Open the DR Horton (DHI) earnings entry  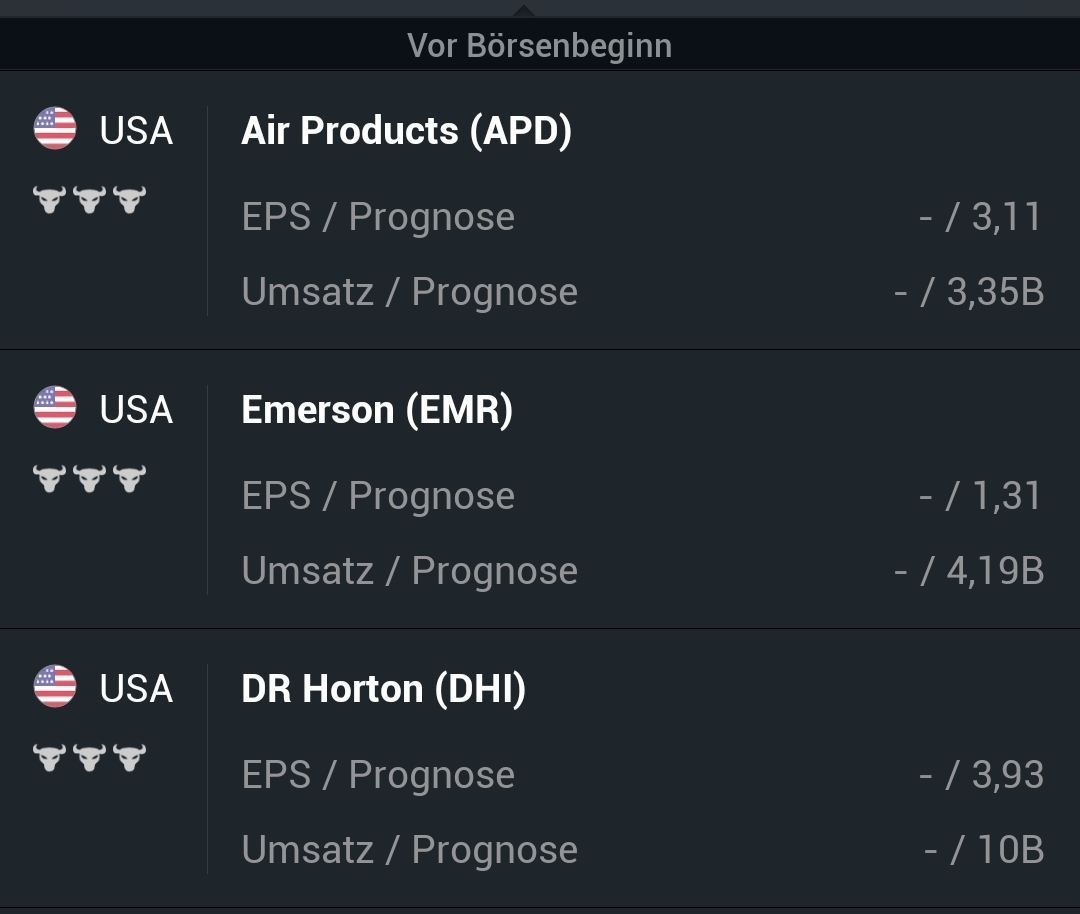[x=383, y=689]
